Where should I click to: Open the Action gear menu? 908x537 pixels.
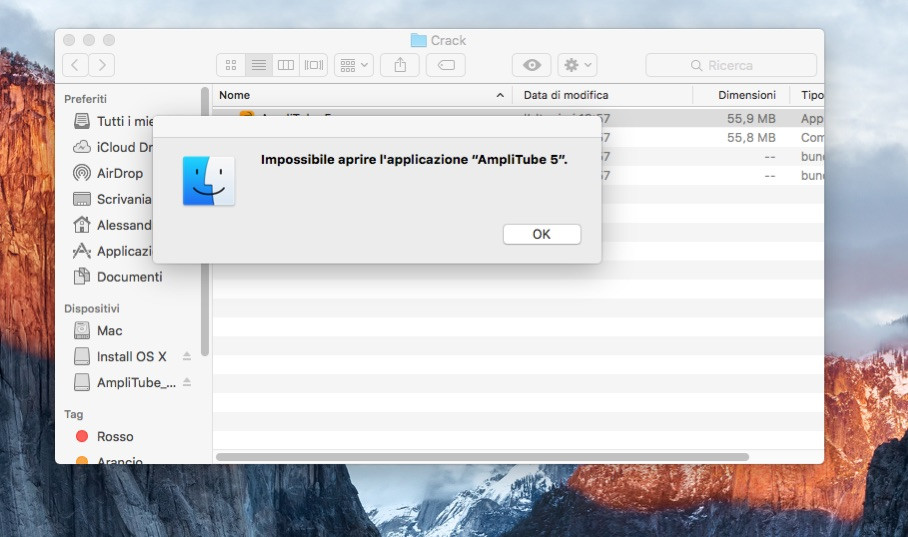(x=577, y=65)
